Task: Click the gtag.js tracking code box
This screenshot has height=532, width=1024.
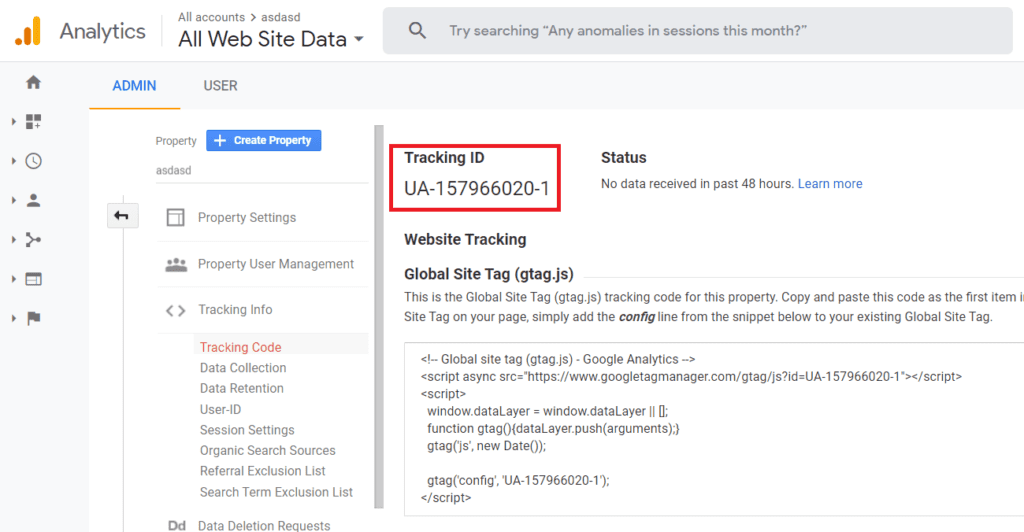Action: click(714, 429)
